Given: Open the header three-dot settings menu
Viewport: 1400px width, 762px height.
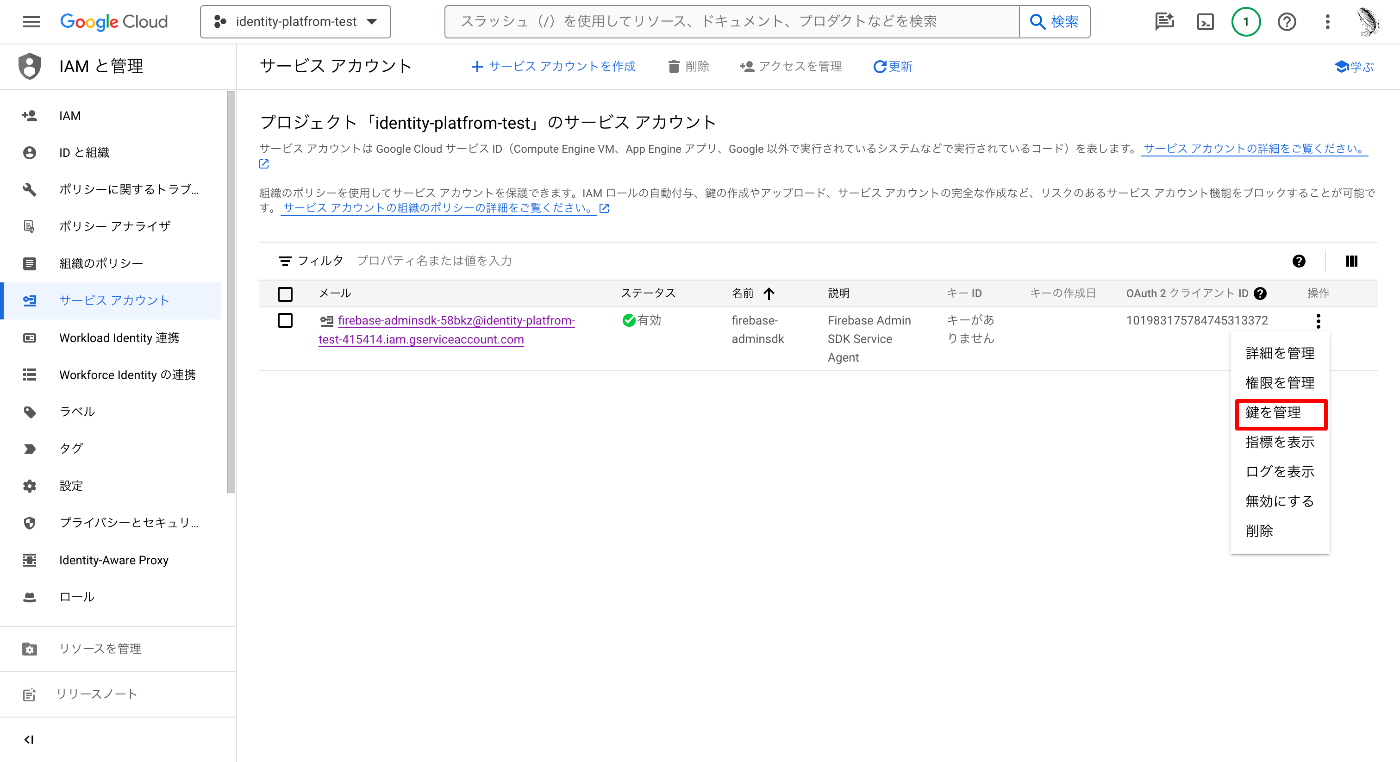Looking at the screenshot, I should coord(1327,21).
